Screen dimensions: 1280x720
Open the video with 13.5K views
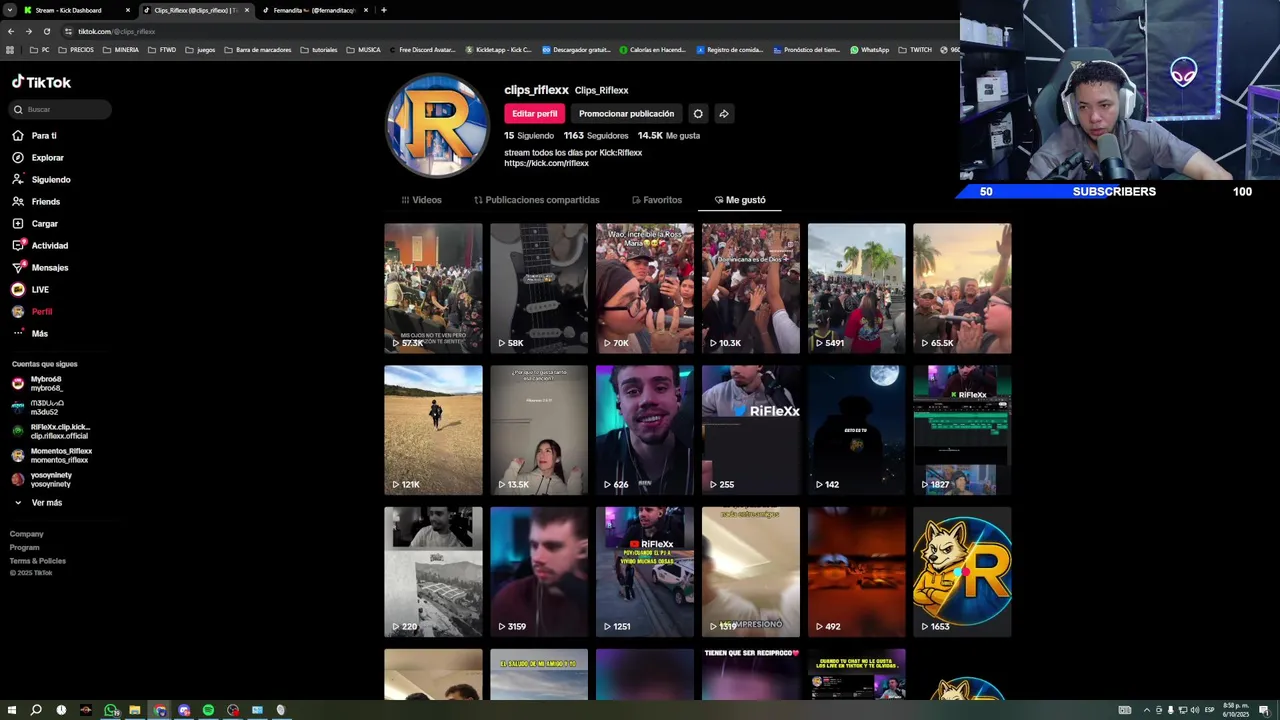coord(539,430)
